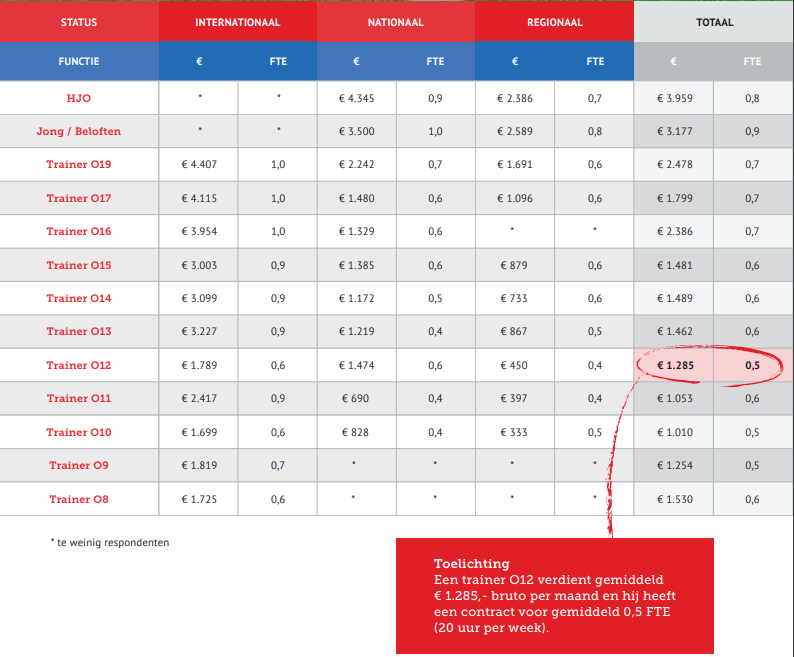This screenshot has width=794, height=657.
Task: Click the REGIONAAL column header
Action: pyautogui.click(x=554, y=22)
